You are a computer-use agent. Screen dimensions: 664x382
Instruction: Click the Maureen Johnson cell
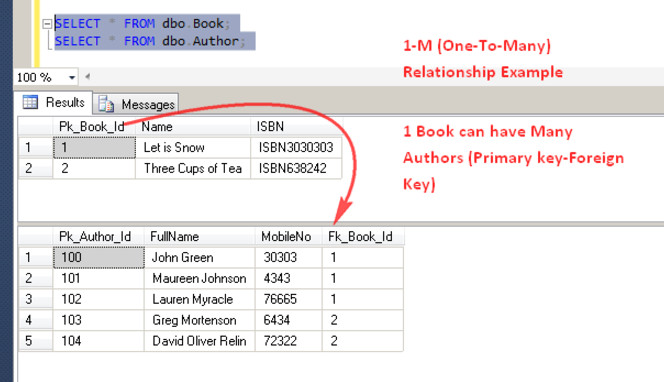pyautogui.click(x=199, y=278)
